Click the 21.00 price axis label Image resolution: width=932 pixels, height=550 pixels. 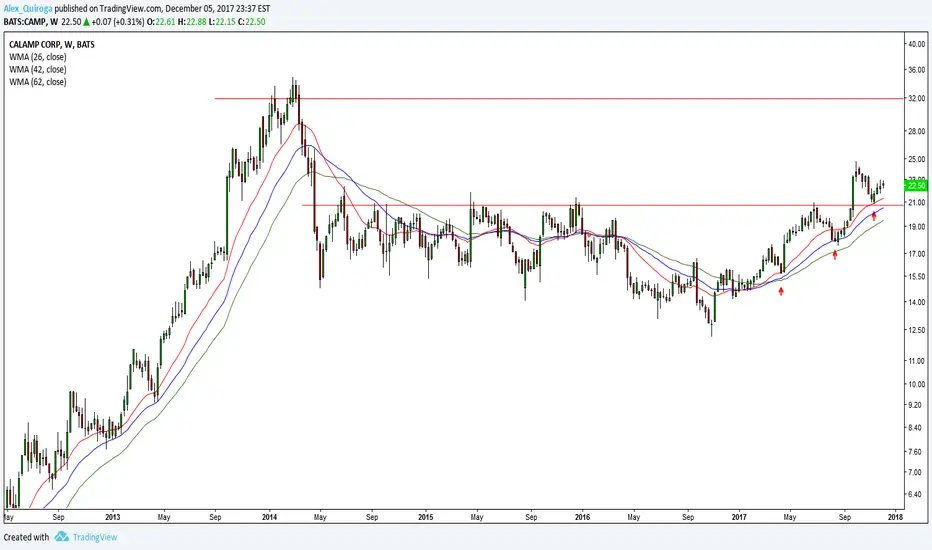coord(916,203)
